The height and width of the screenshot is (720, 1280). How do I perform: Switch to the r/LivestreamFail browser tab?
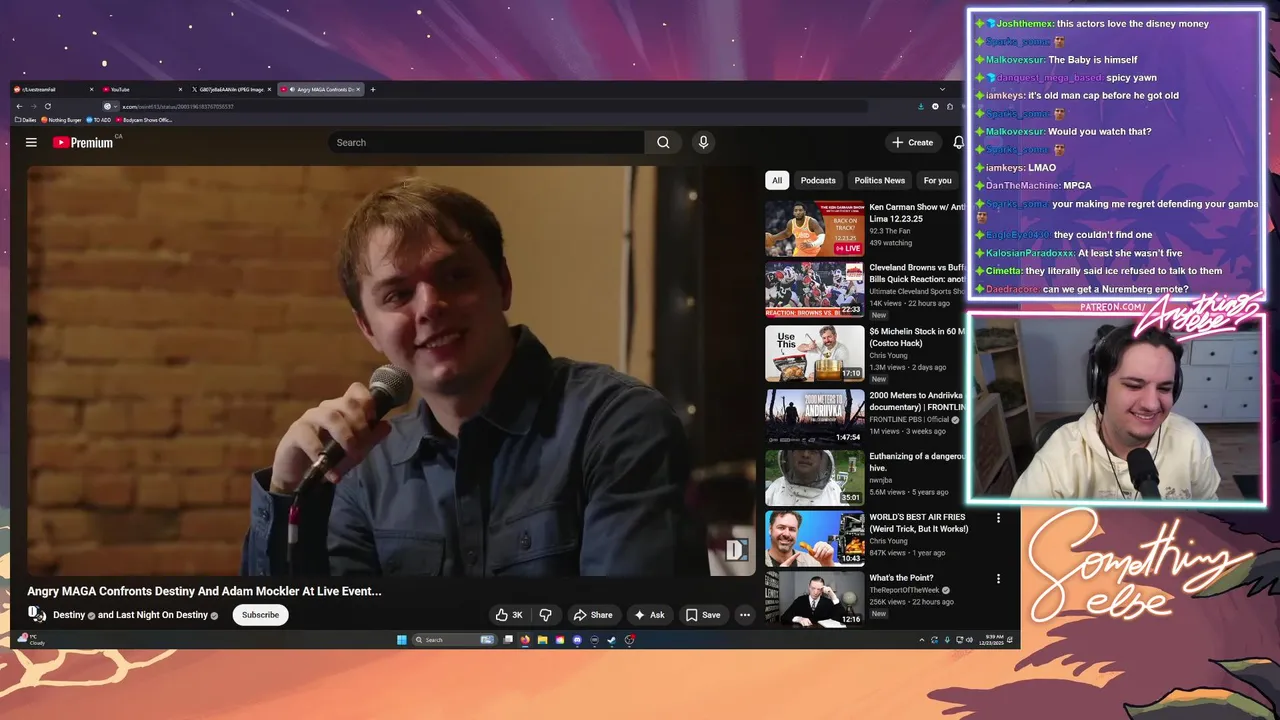point(54,89)
